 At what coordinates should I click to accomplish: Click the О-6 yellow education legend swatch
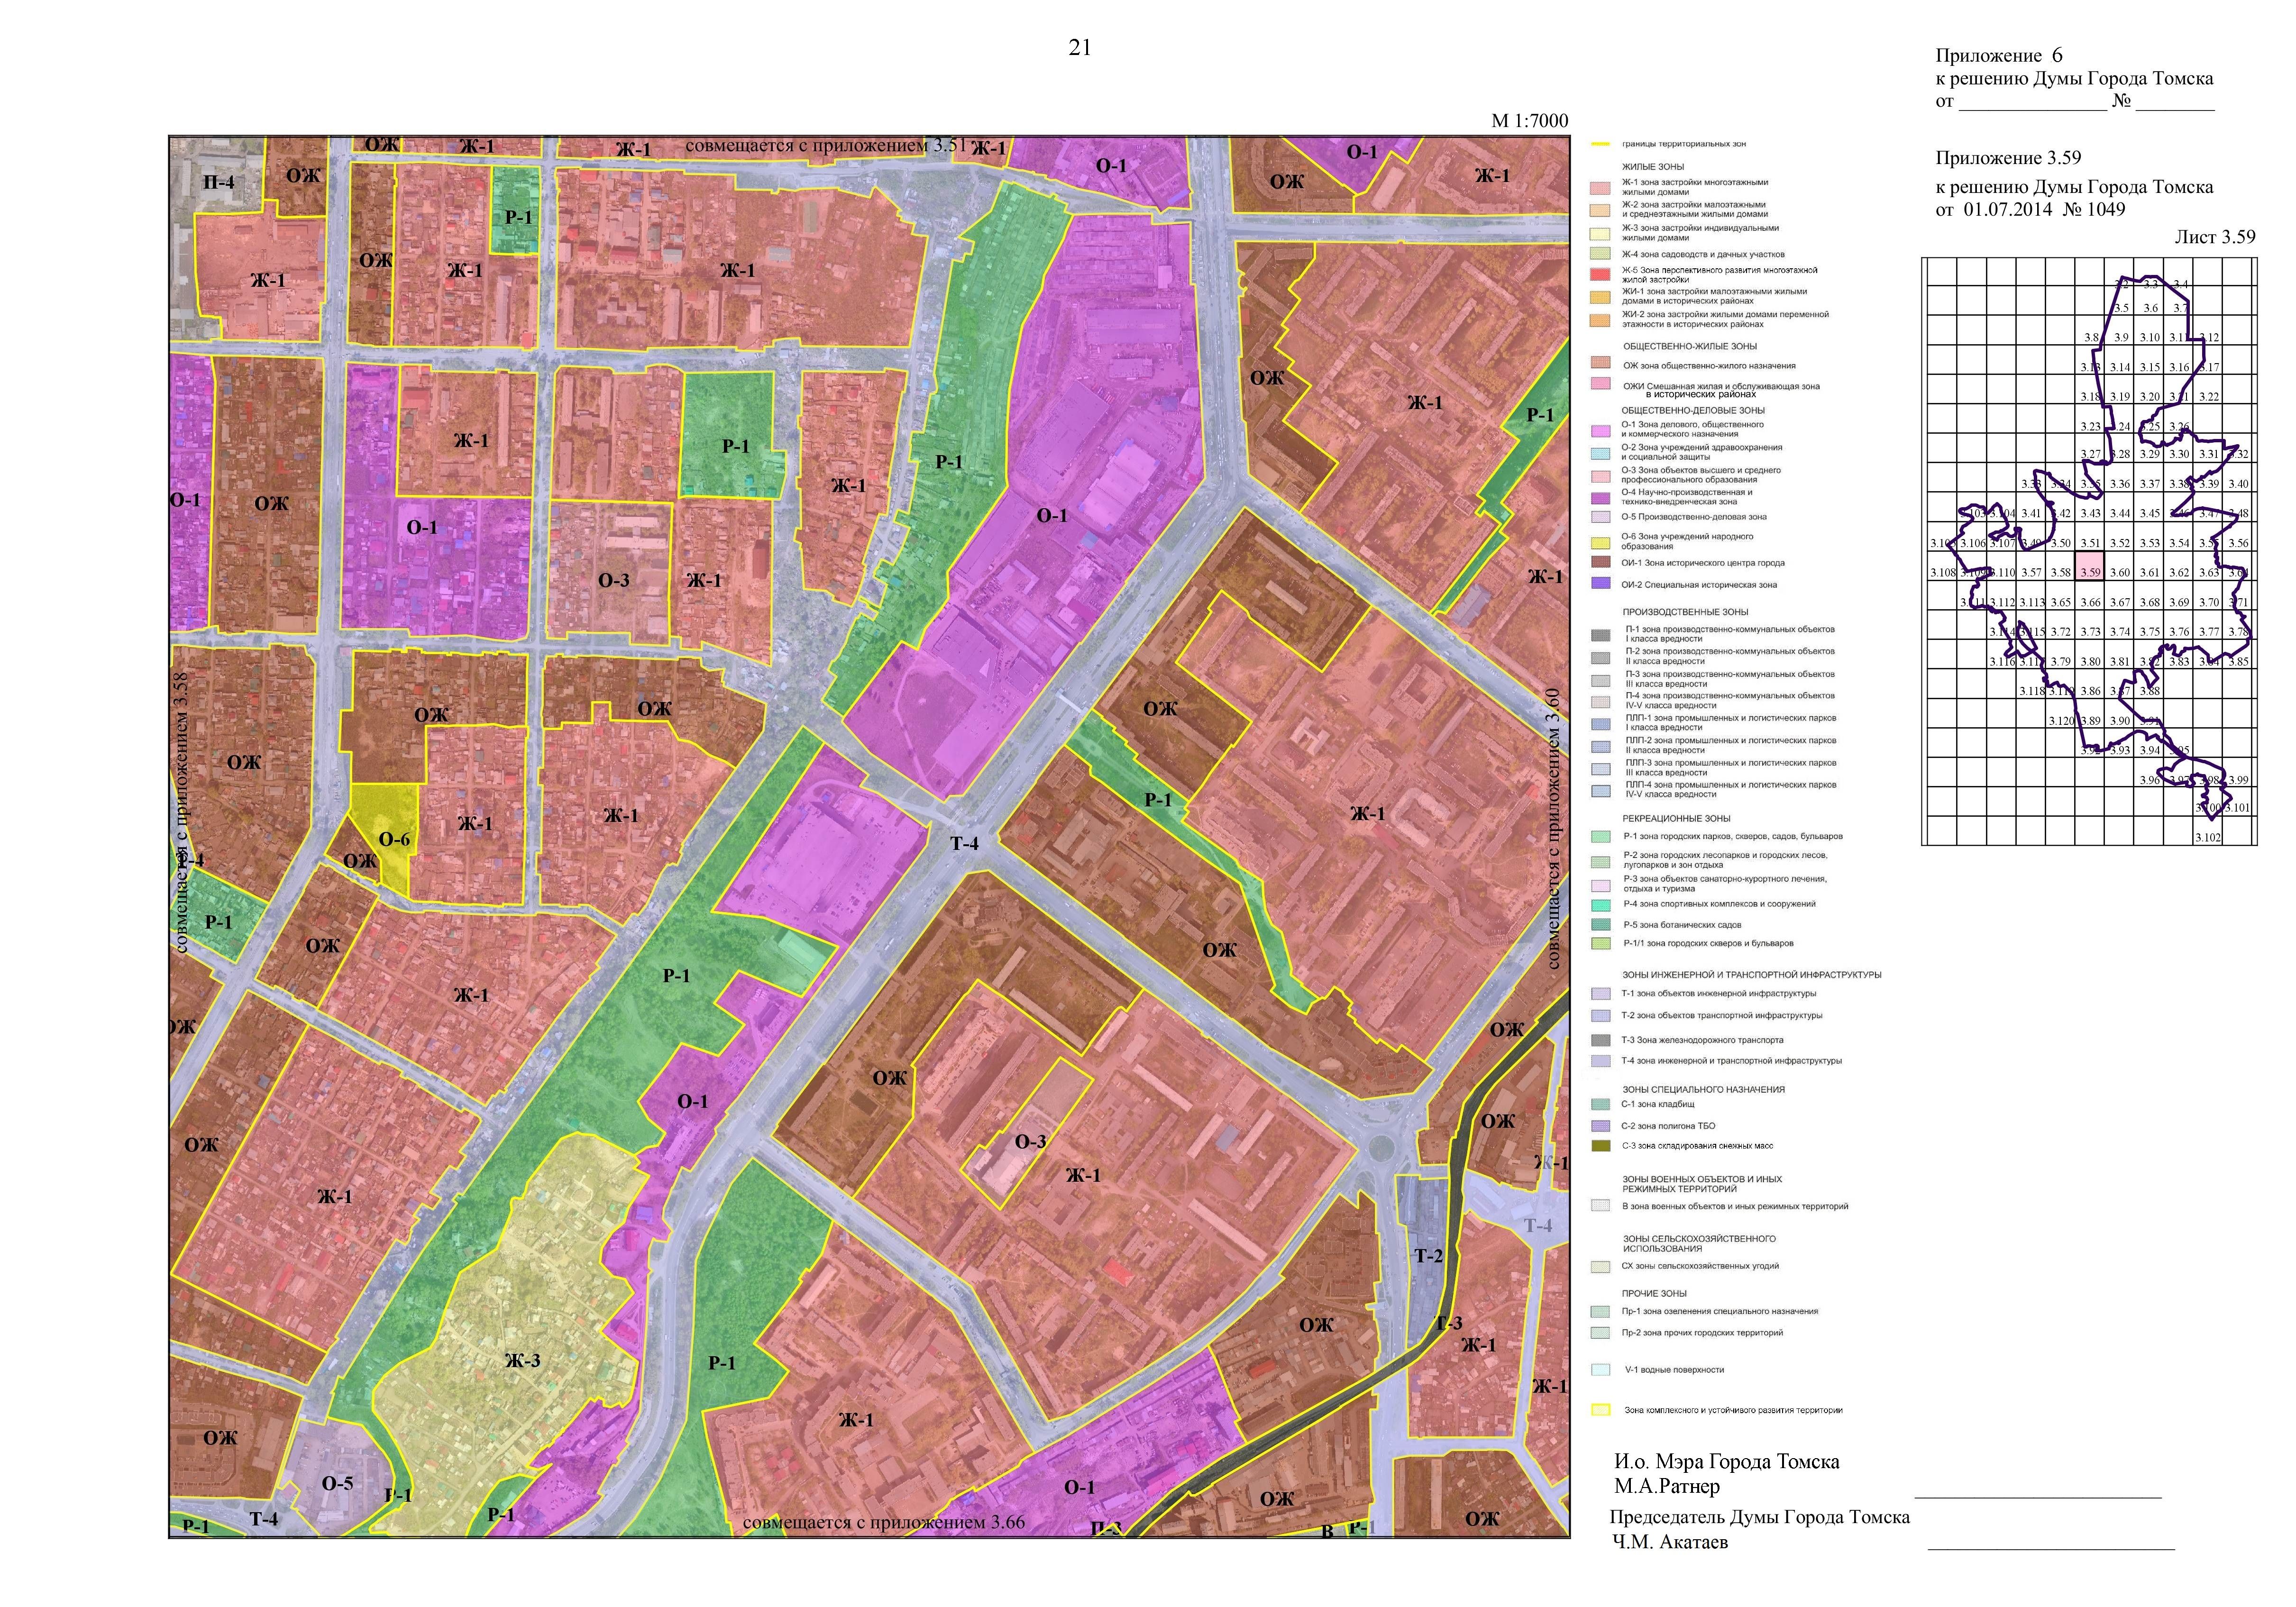pos(1600,542)
